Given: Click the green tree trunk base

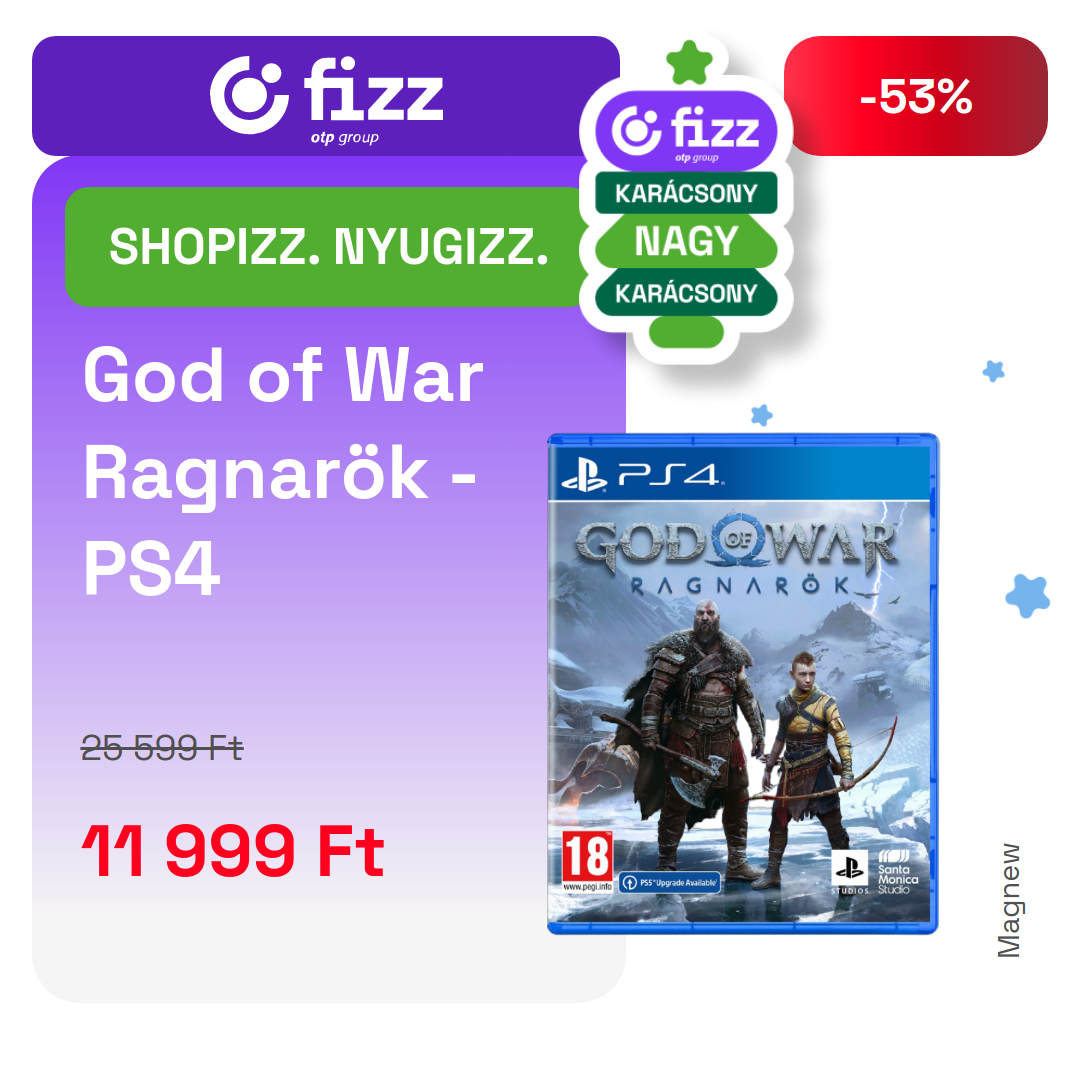Looking at the screenshot, I should click(x=686, y=331).
